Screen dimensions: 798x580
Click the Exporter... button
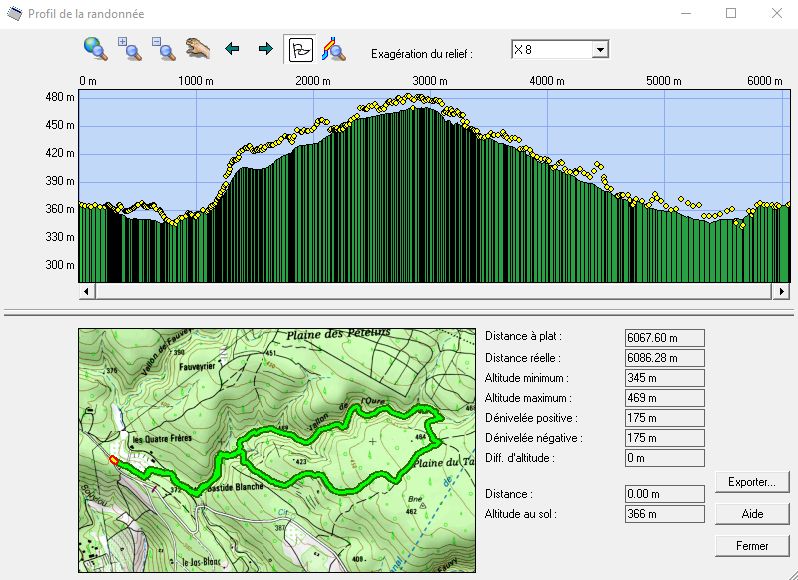pyautogui.click(x=752, y=482)
